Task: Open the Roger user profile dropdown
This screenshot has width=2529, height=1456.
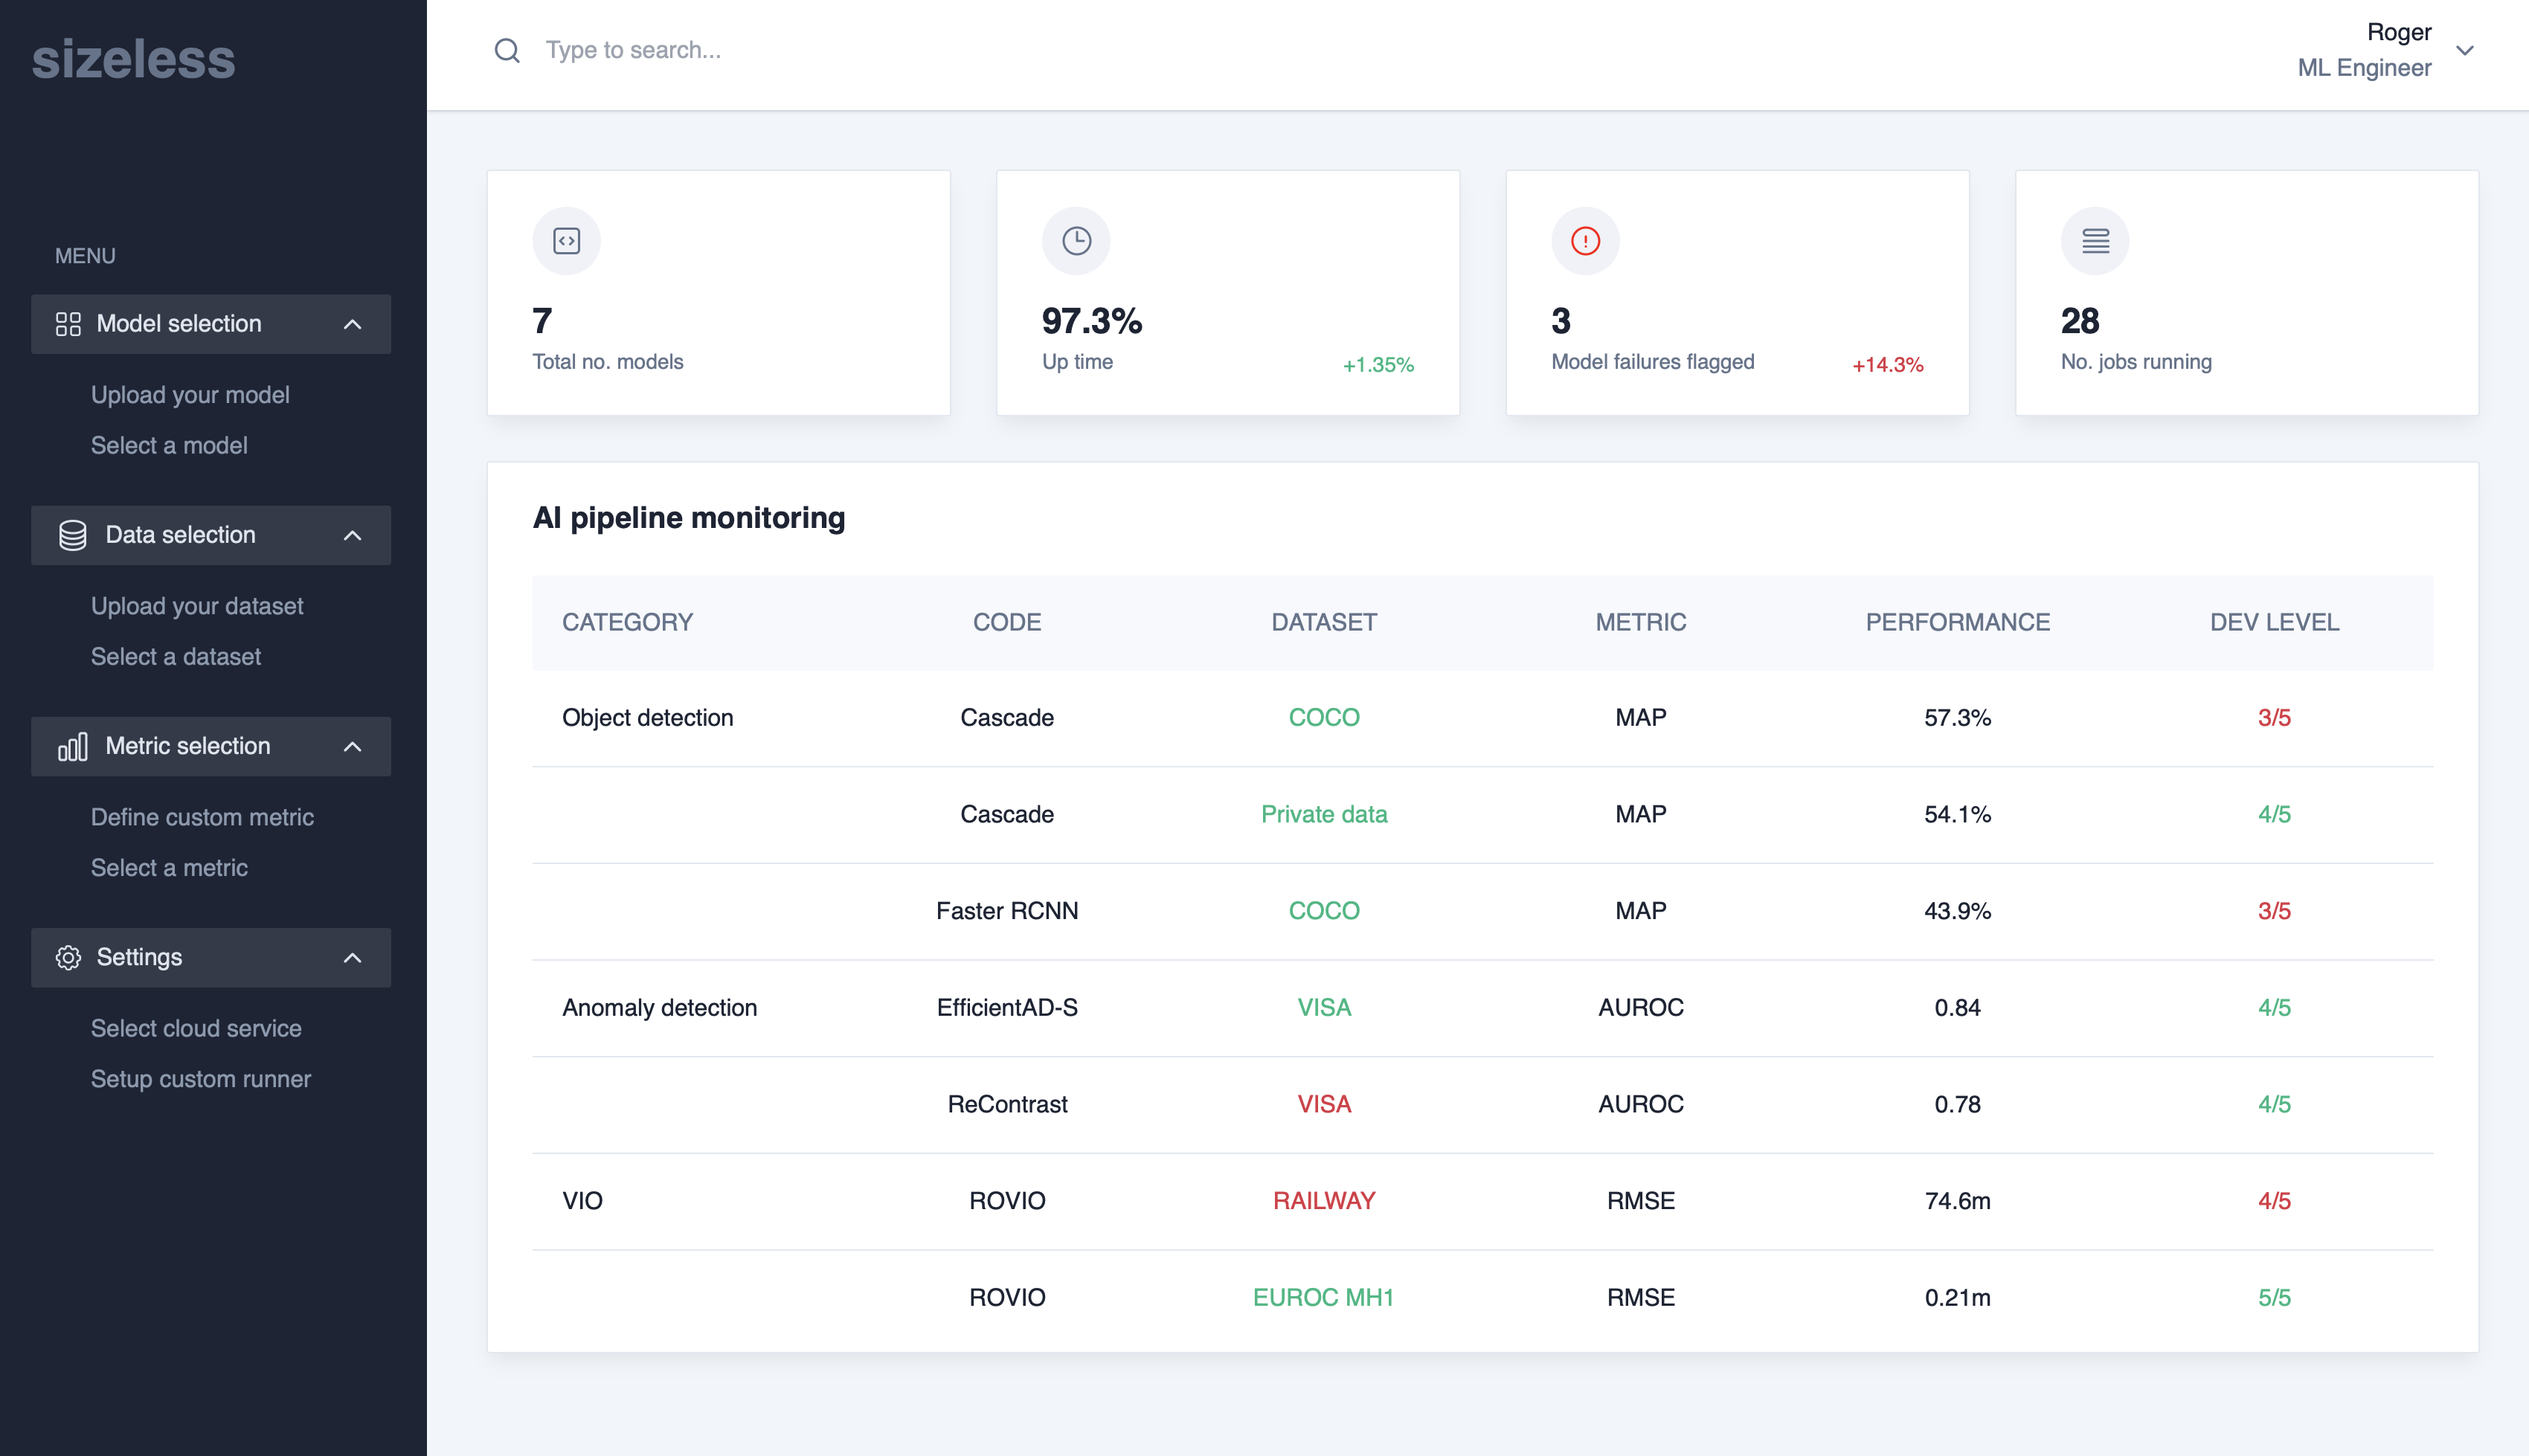Action: (2464, 50)
